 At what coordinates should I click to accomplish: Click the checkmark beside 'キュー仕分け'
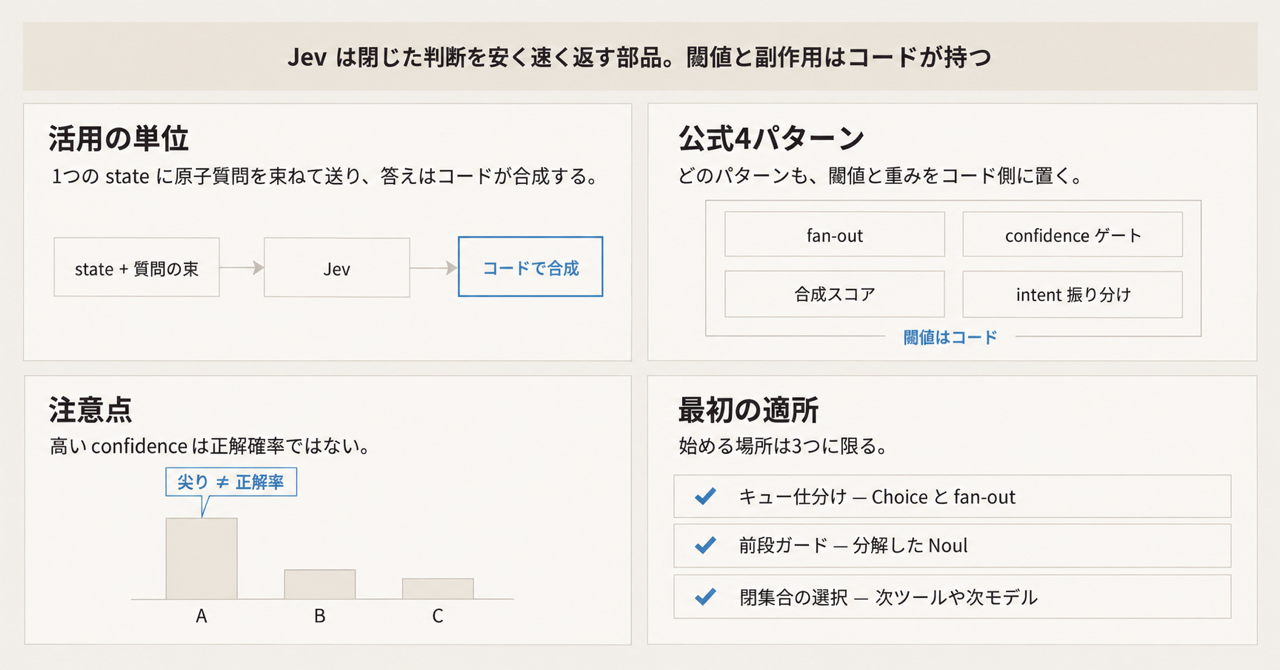tap(705, 496)
